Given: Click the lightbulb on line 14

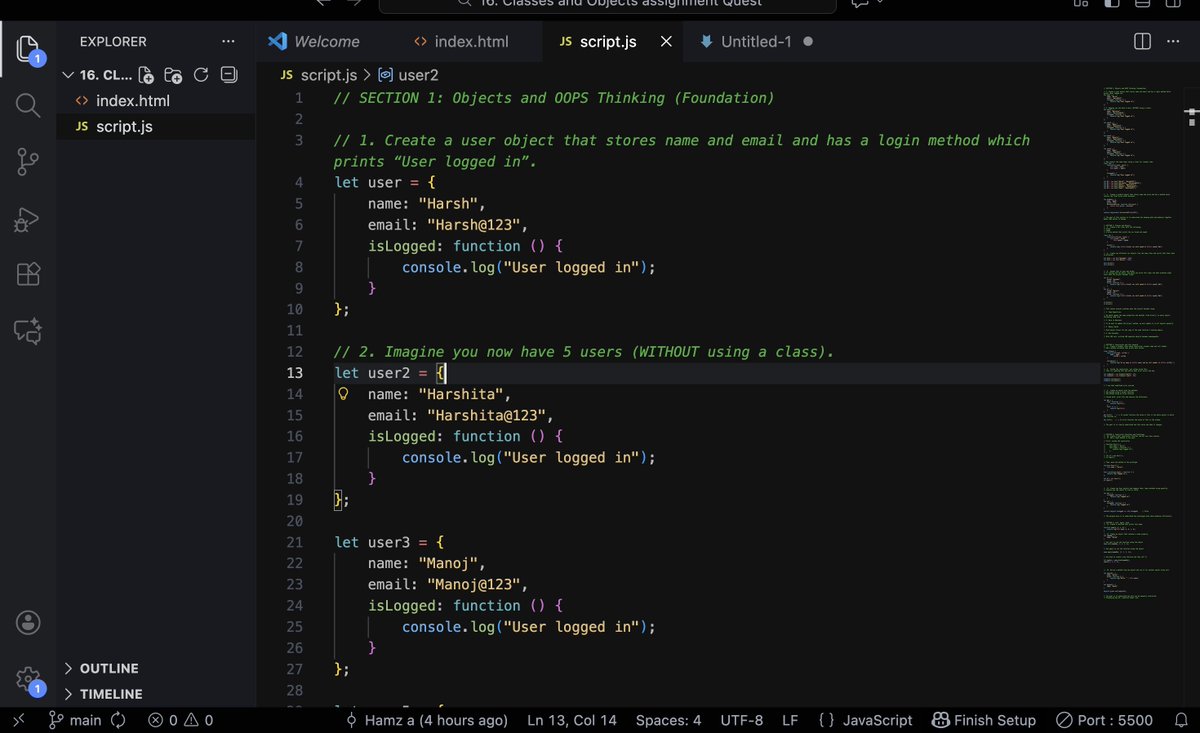Looking at the screenshot, I should (x=343, y=394).
